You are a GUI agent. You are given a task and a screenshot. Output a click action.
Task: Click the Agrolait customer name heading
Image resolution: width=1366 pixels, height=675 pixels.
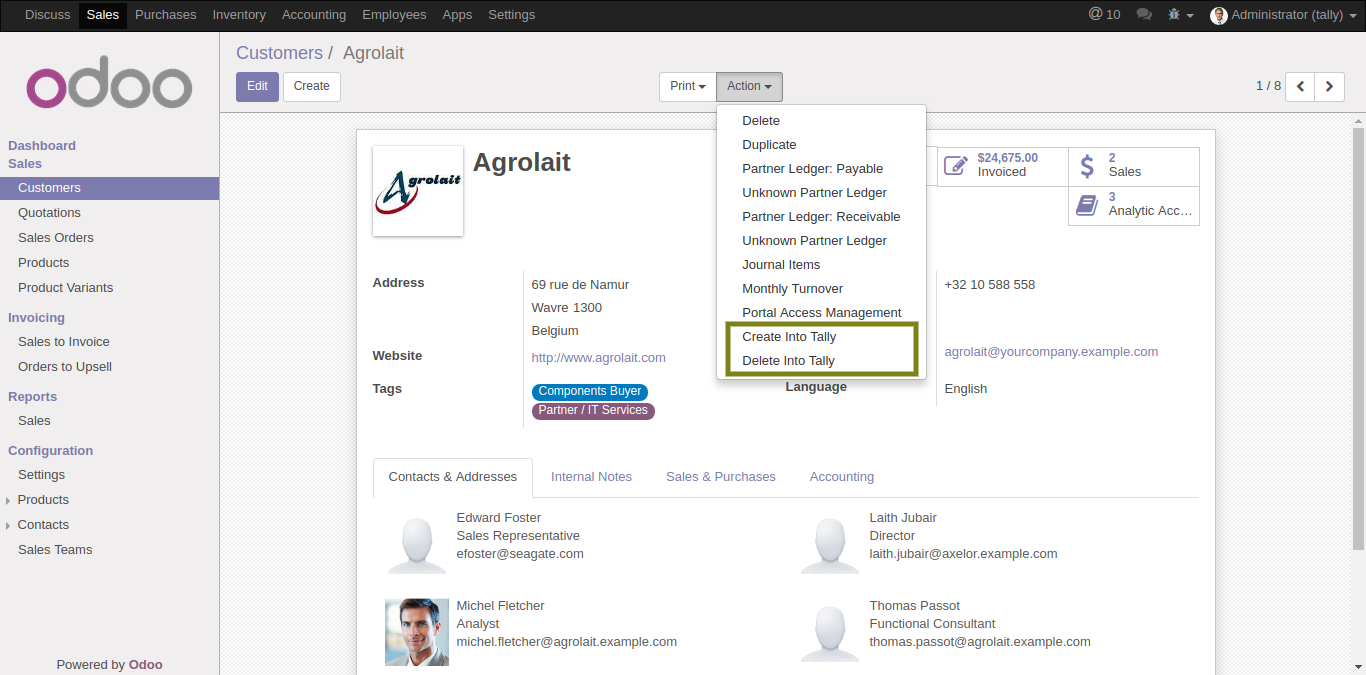click(522, 163)
